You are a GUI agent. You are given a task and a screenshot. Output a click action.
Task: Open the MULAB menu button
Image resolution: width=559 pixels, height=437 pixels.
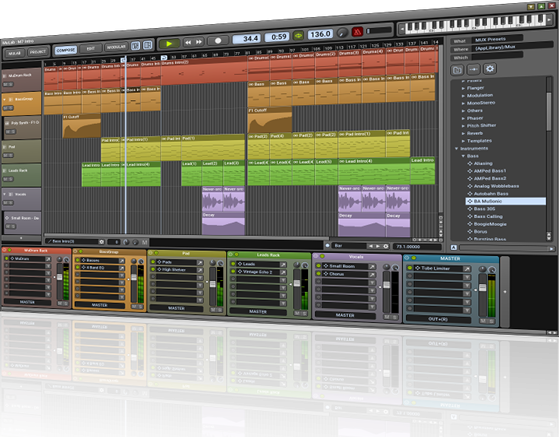click(x=15, y=53)
